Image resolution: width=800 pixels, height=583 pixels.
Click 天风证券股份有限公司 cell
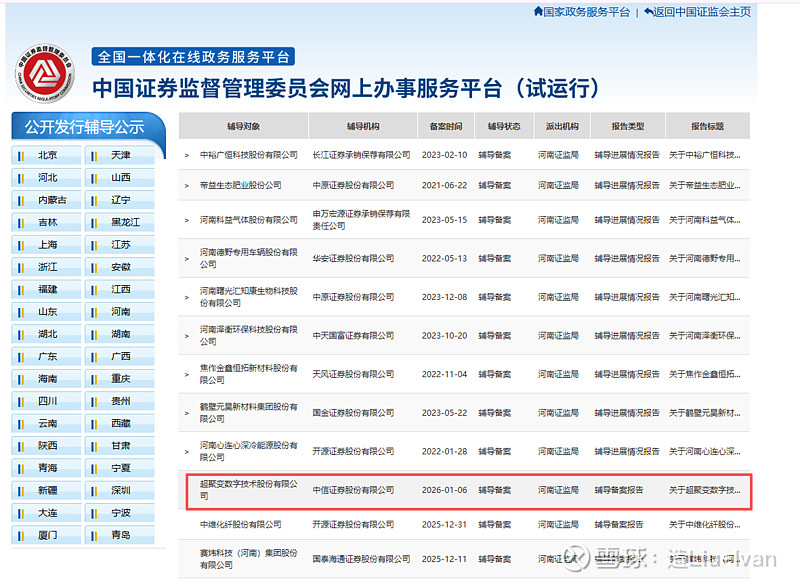353,374
